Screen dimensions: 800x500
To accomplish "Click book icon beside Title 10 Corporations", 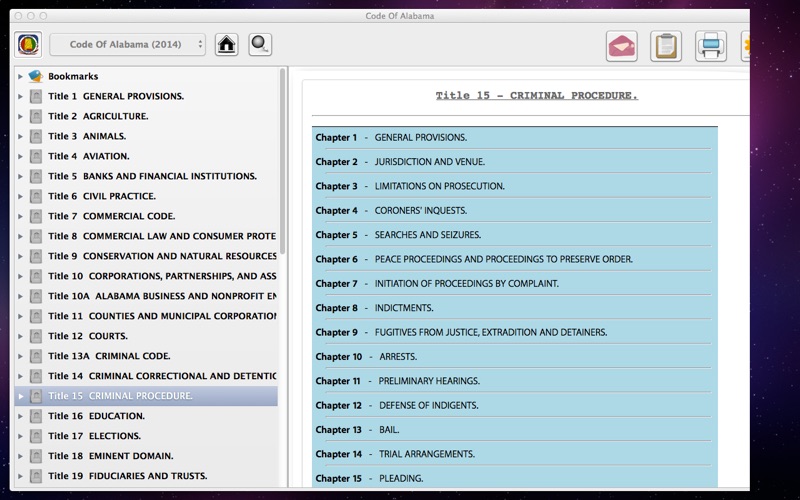I will (x=36, y=276).
